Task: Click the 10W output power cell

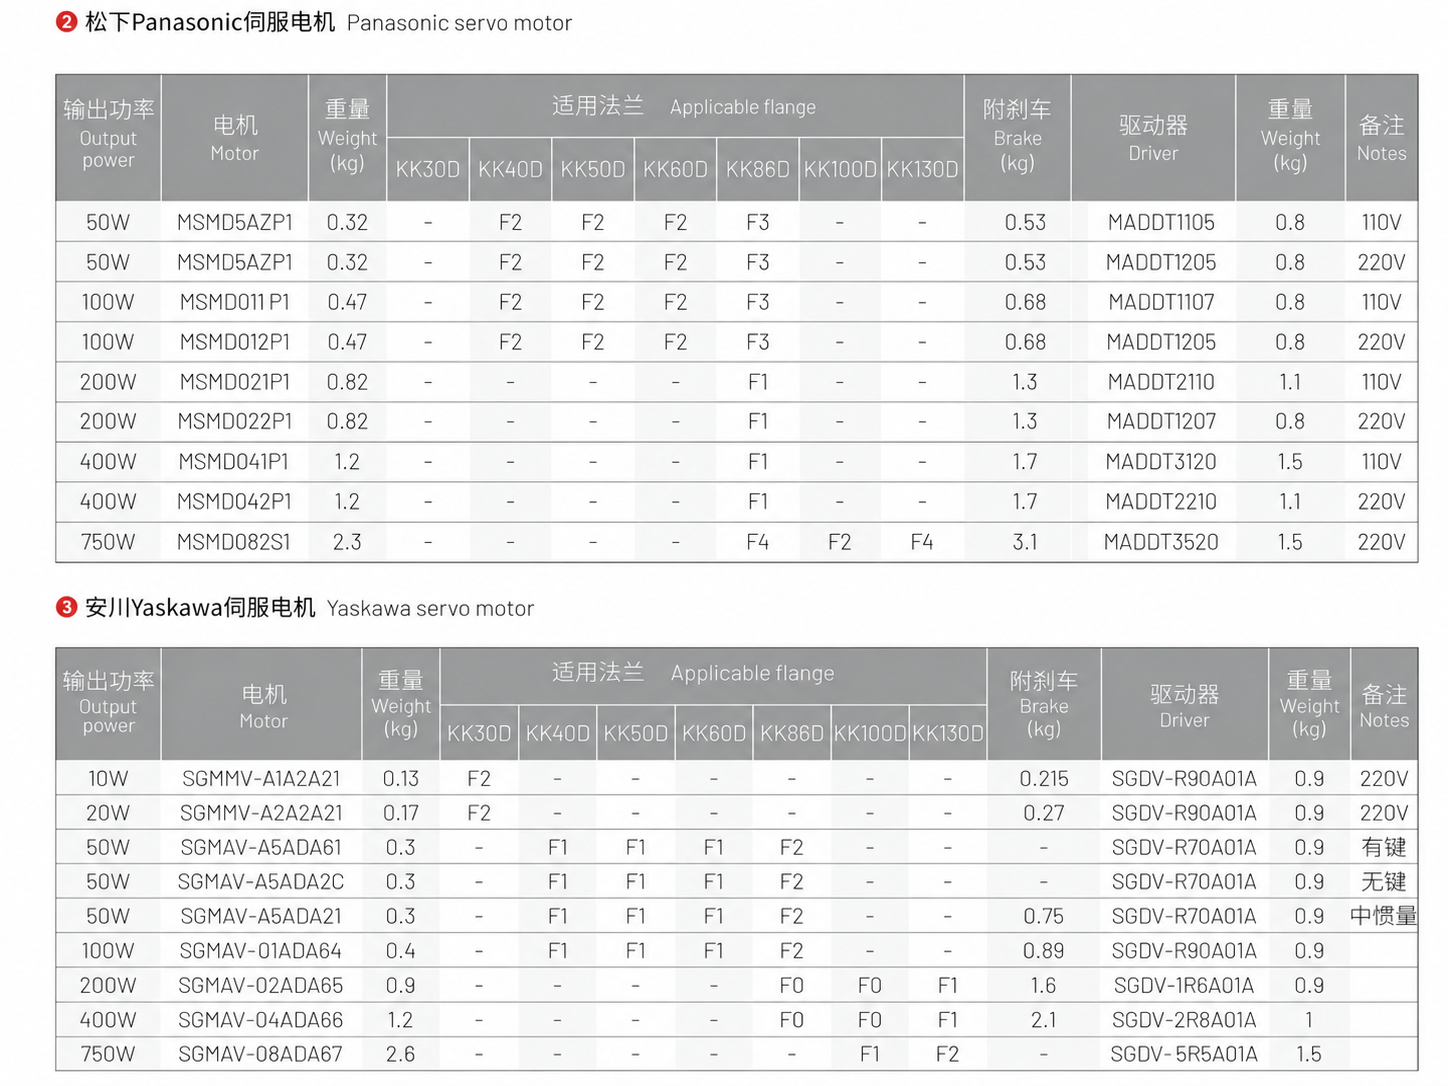Action: pos(108,778)
